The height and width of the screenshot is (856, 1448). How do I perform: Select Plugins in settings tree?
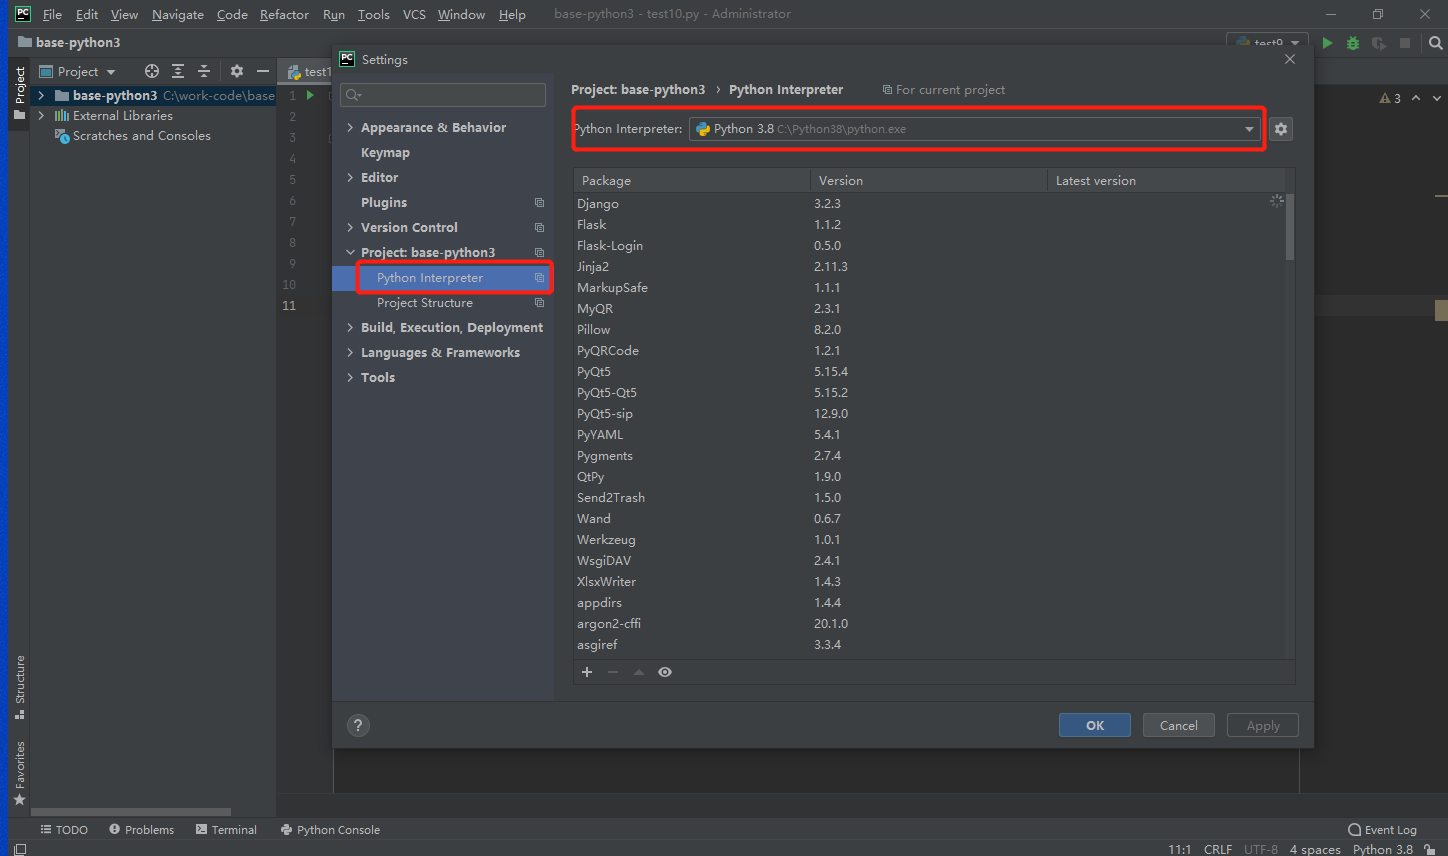pyautogui.click(x=384, y=203)
